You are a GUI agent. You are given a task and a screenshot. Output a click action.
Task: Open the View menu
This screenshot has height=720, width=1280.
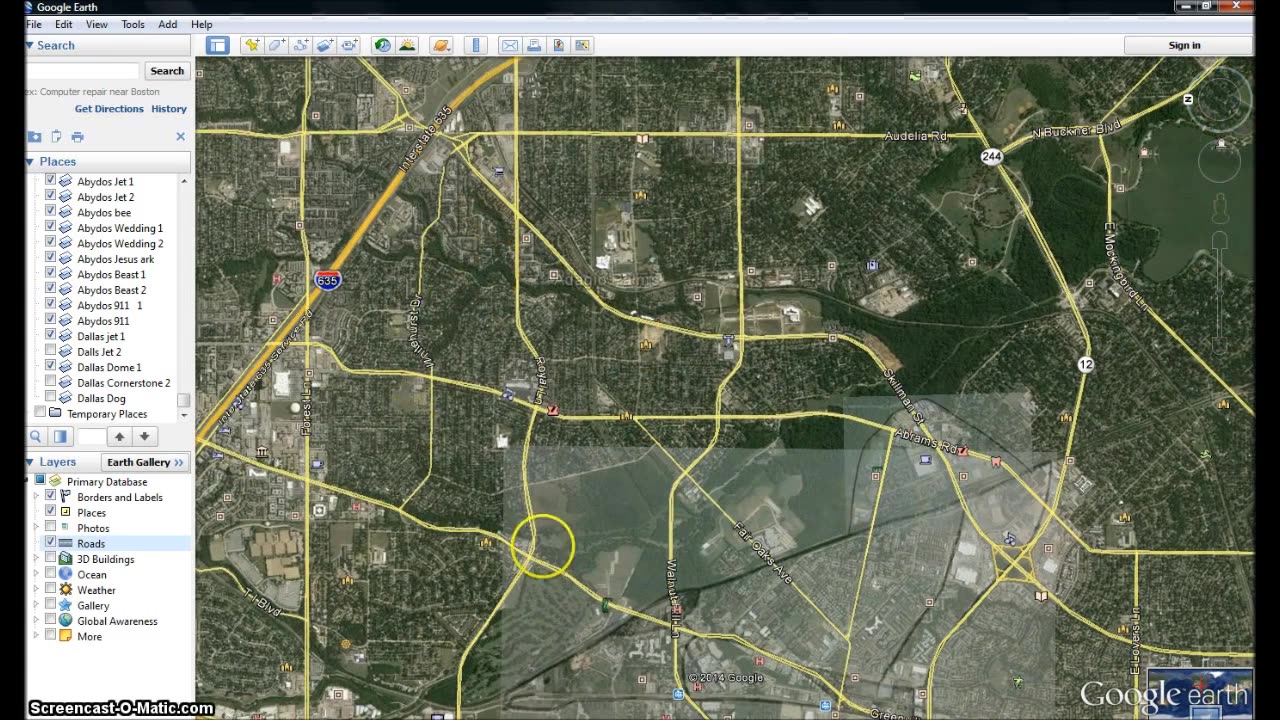point(97,24)
